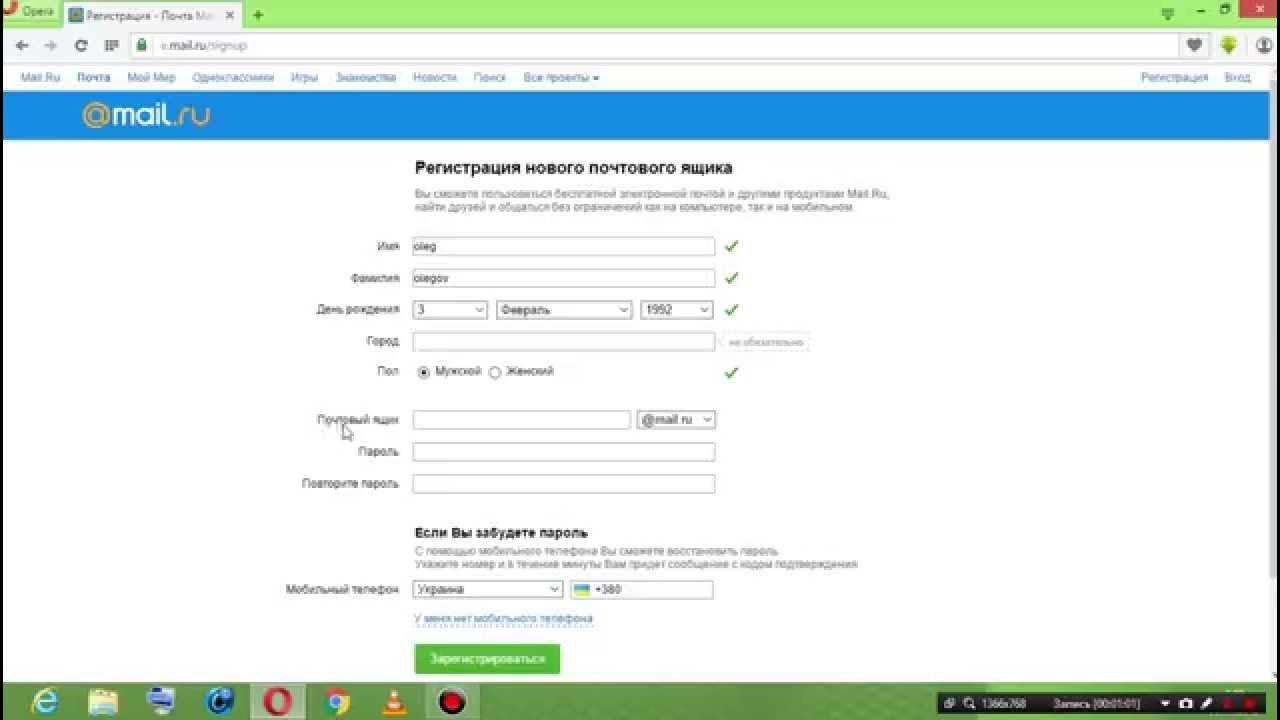The image size is (1280, 720).
Task: Open Новости in the portal bar
Action: pos(435,77)
